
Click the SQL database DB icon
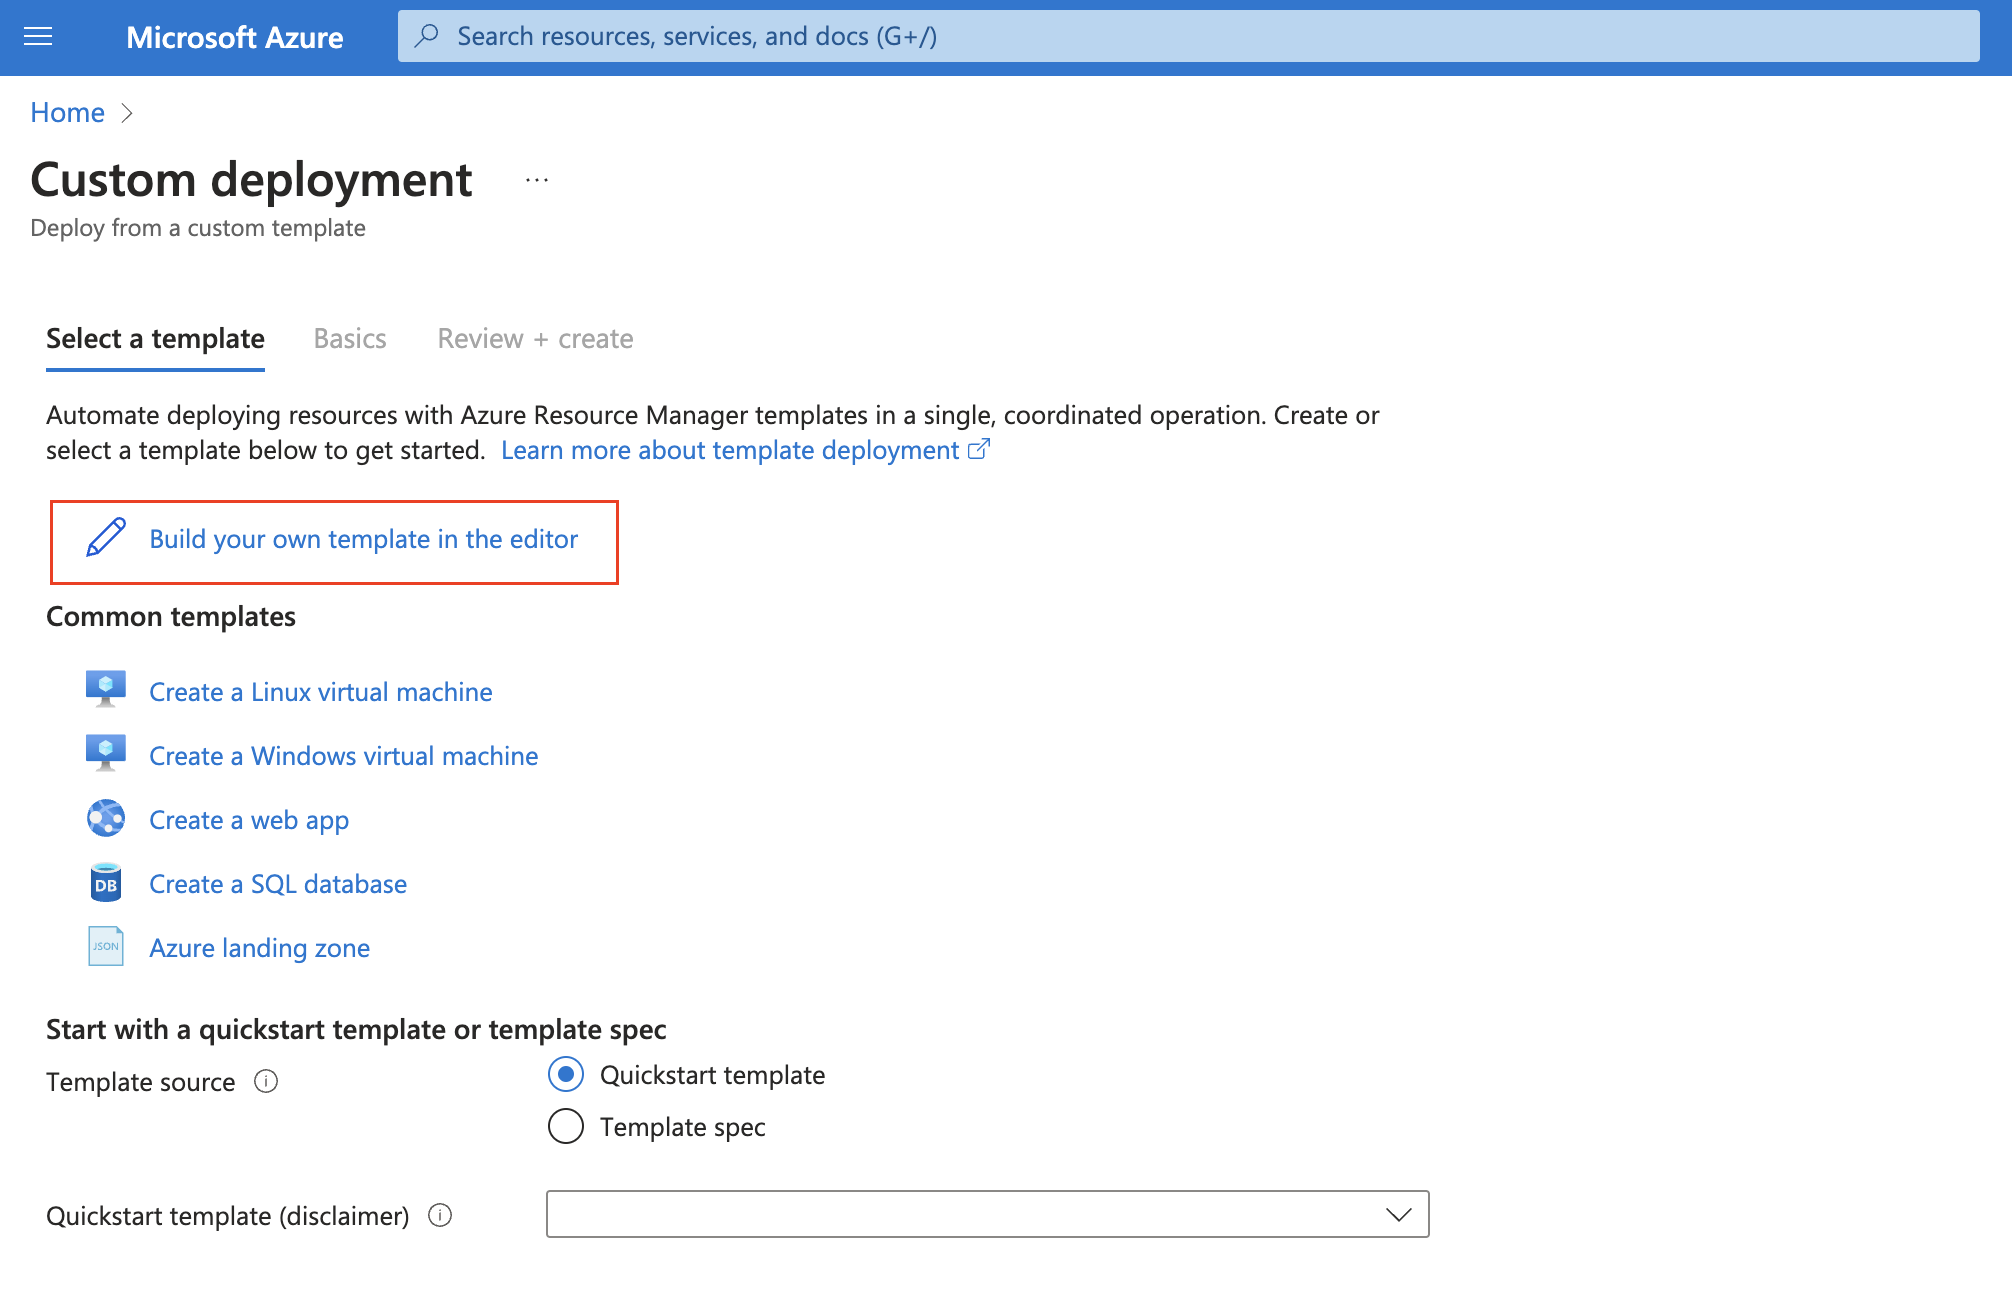click(x=106, y=882)
